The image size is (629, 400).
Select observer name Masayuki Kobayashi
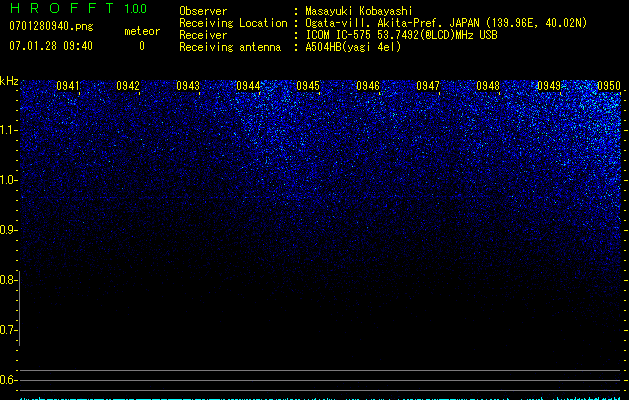click(359, 11)
